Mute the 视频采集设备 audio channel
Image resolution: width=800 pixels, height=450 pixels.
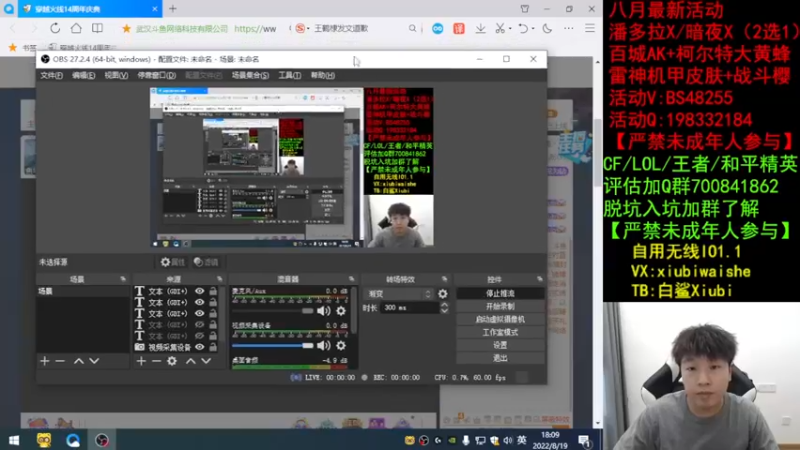click(x=323, y=345)
